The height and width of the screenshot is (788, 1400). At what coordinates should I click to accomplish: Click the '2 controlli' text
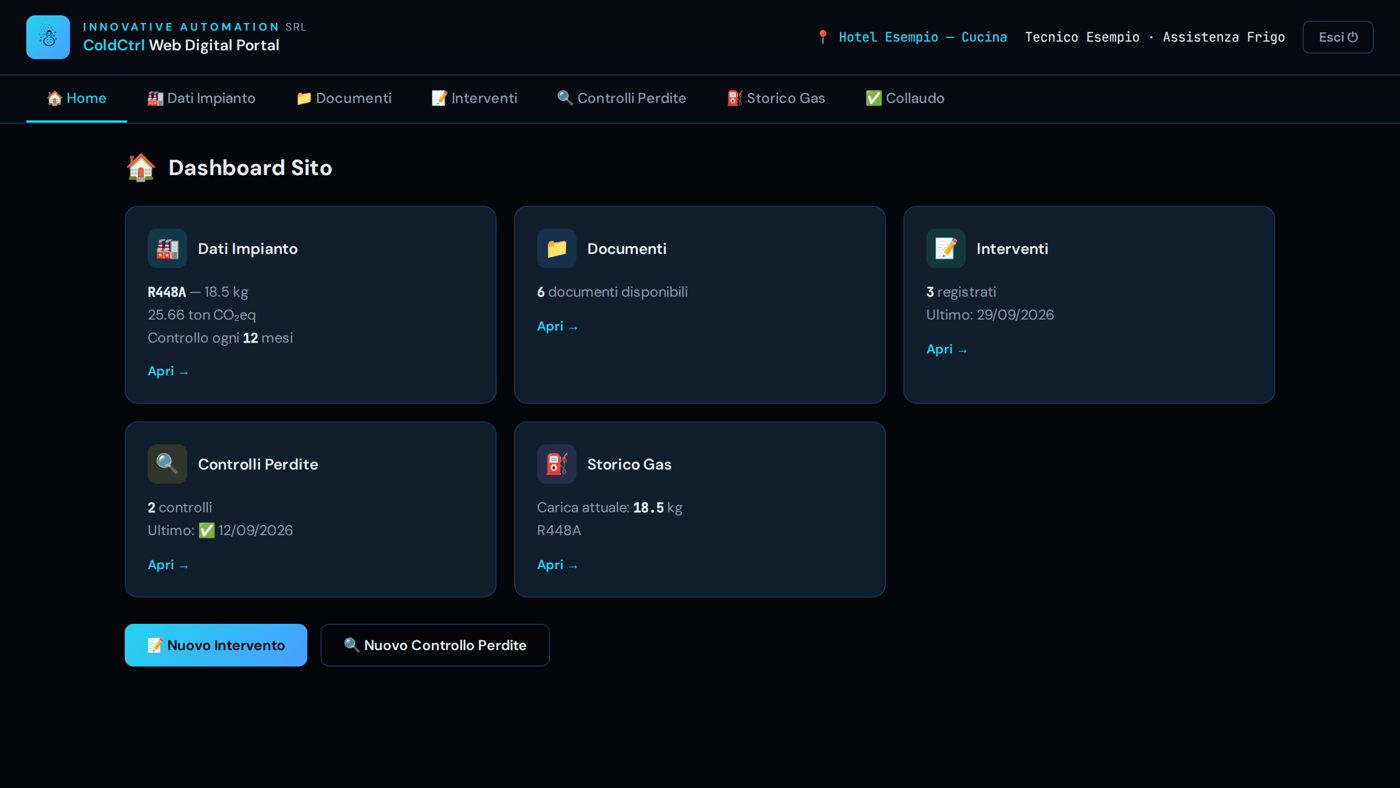180,508
